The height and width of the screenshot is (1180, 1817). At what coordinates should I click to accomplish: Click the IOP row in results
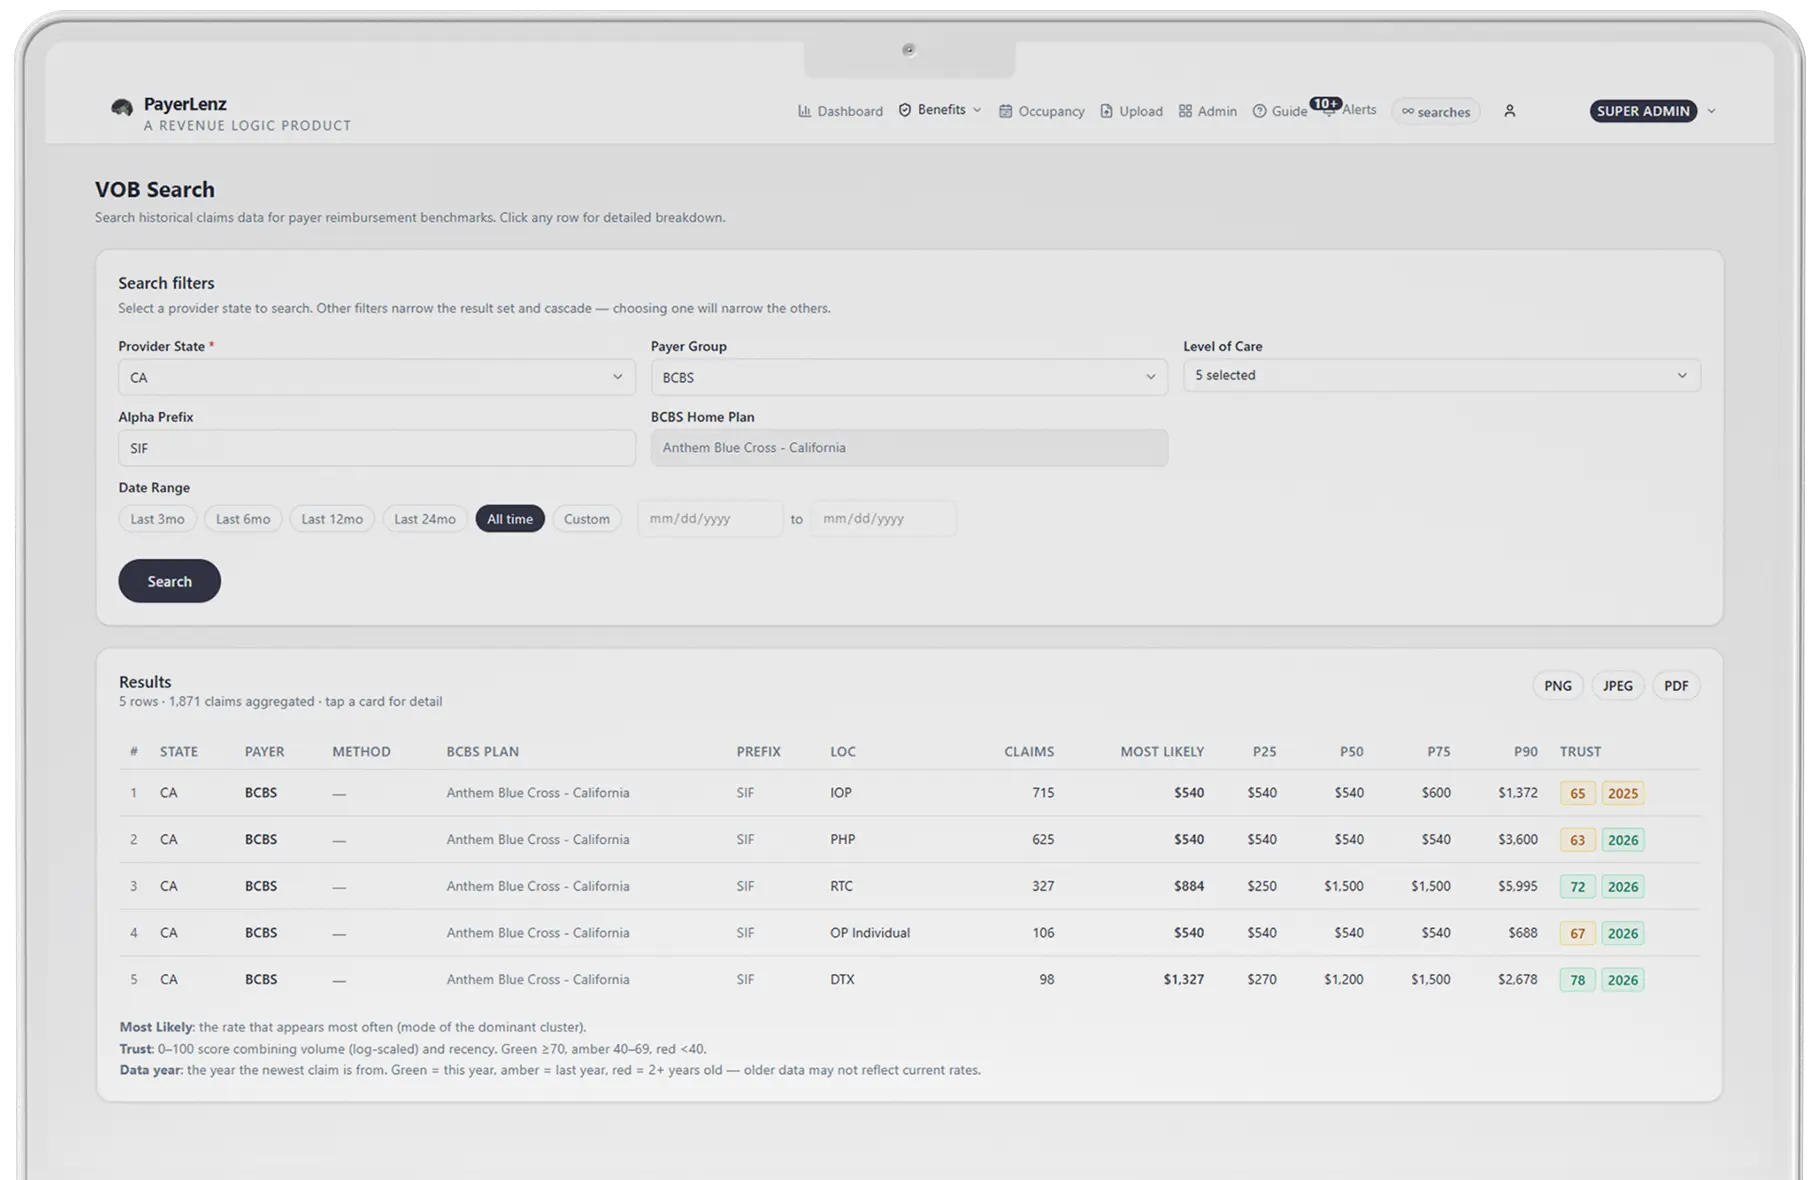(x=909, y=793)
